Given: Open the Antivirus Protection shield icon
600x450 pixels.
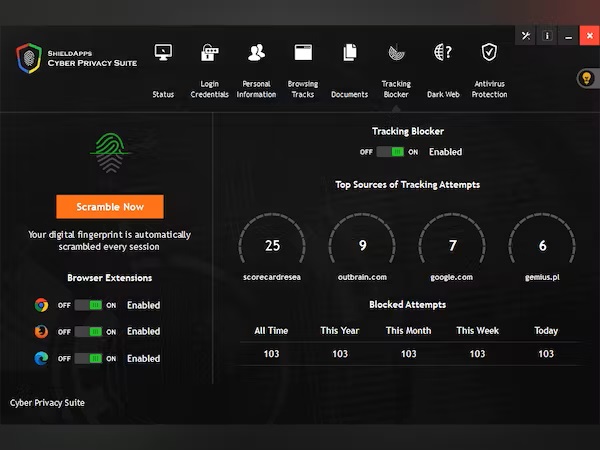Looking at the screenshot, I should point(489,52).
